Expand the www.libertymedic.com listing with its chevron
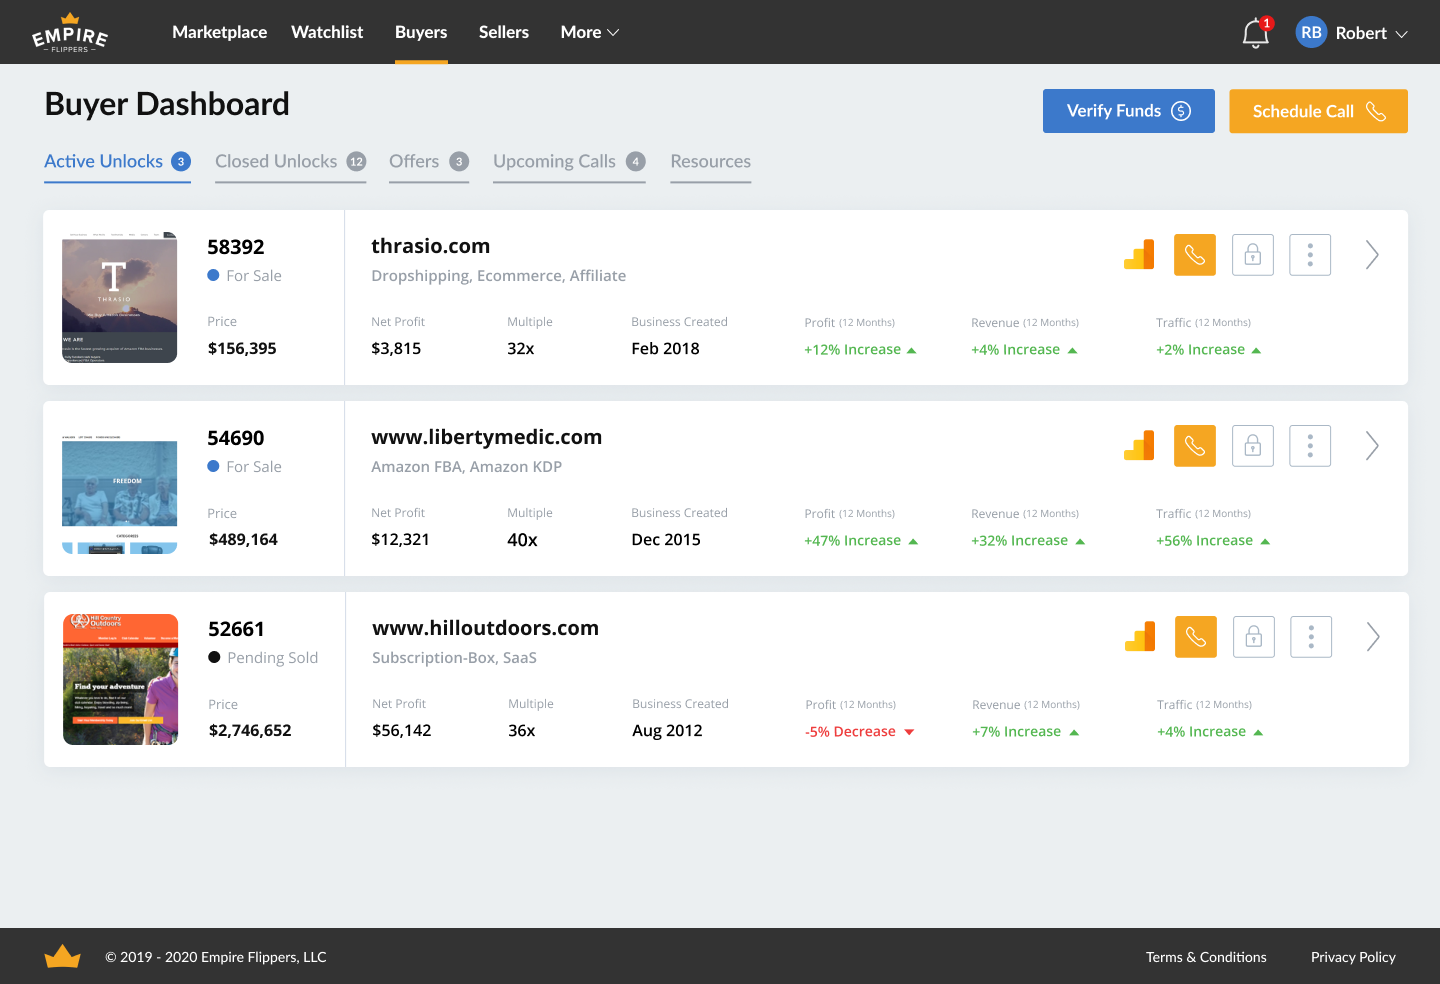The width and height of the screenshot is (1440, 984). tap(1372, 446)
